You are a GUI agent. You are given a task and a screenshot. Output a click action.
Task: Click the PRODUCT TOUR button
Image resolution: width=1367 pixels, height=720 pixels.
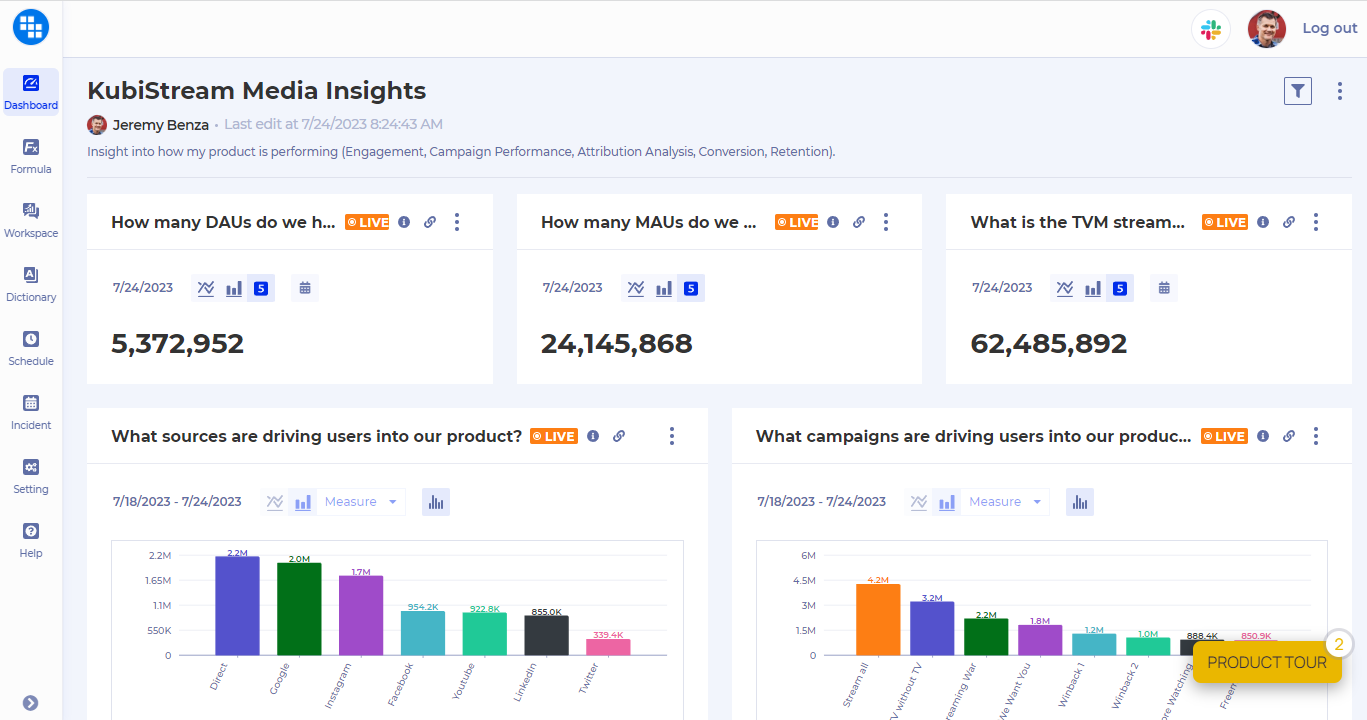(1267, 662)
